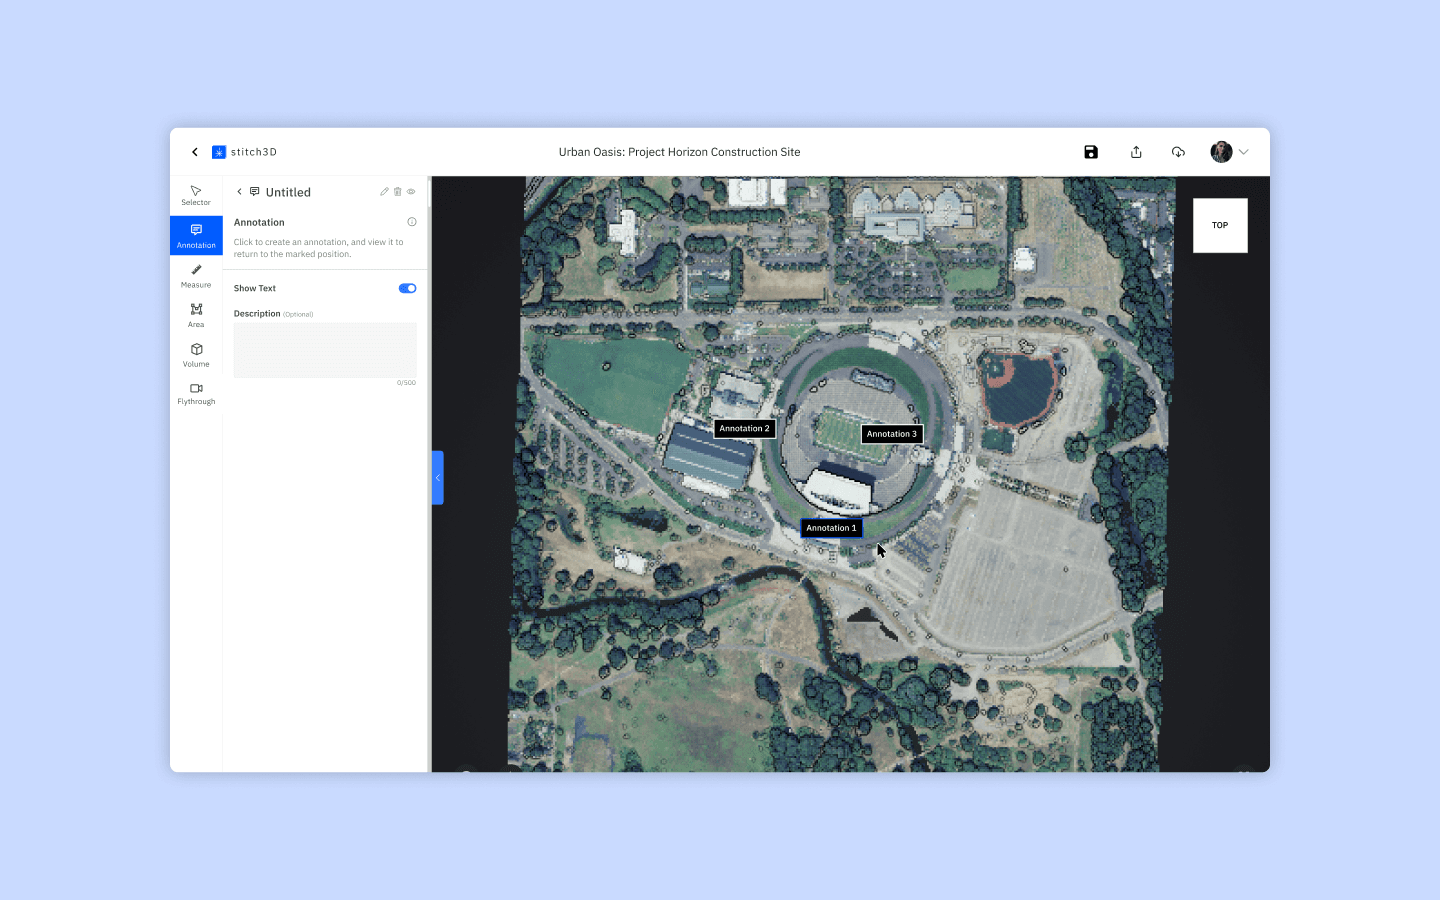The height and width of the screenshot is (900, 1440).
Task: Delete annotation with trash icon
Action: [x=397, y=191]
